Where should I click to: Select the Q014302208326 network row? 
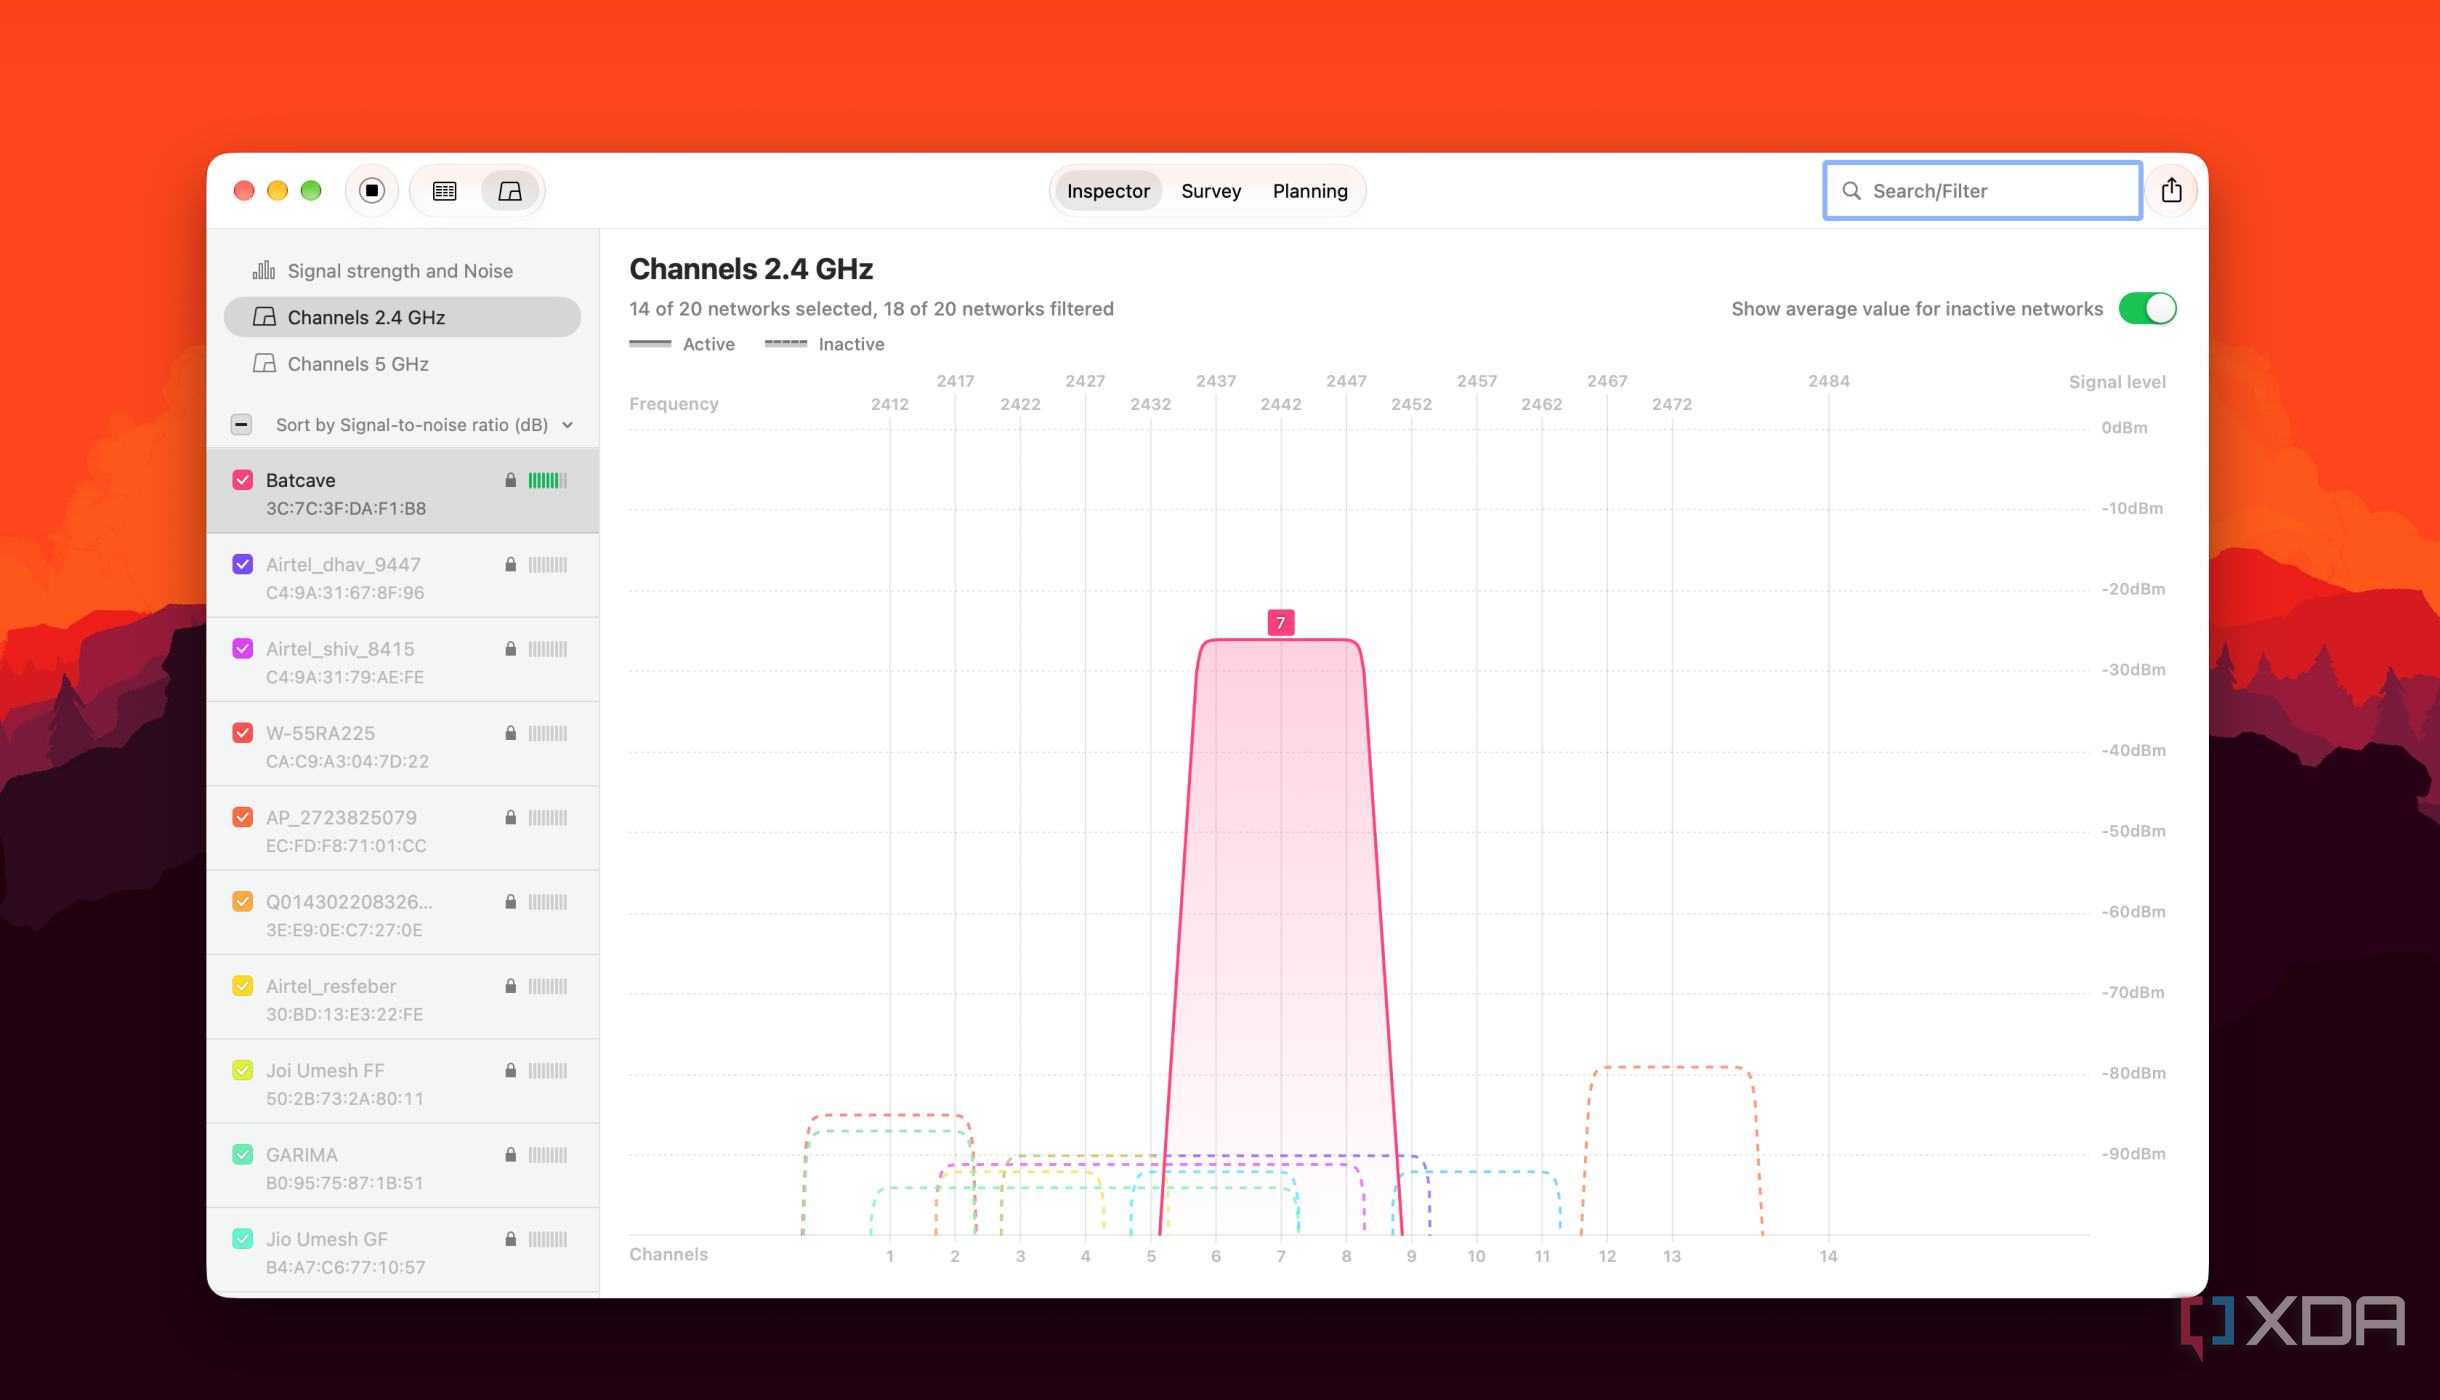(x=402, y=914)
